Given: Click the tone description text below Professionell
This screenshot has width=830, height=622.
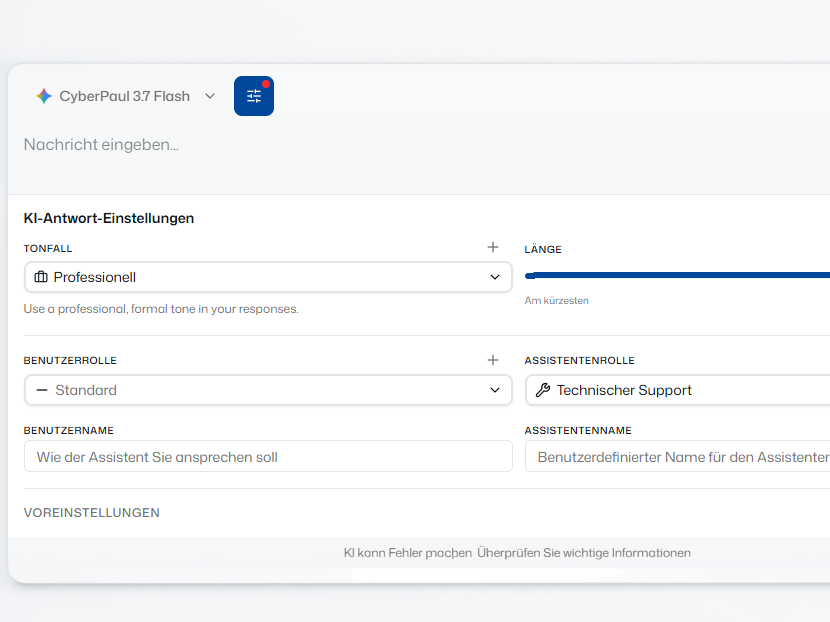Looking at the screenshot, I should click(x=161, y=309).
